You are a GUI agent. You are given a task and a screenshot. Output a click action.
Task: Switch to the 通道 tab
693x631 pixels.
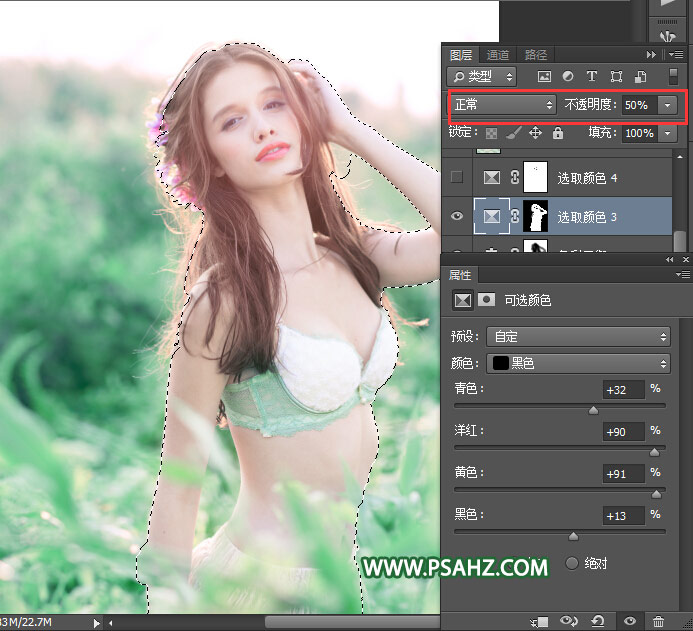click(x=497, y=55)
